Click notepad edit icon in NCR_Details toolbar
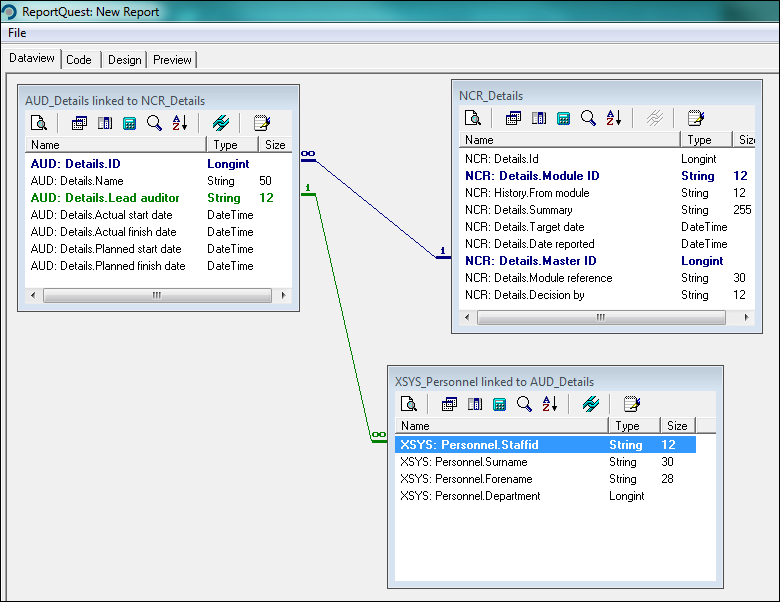 (695, 118)
